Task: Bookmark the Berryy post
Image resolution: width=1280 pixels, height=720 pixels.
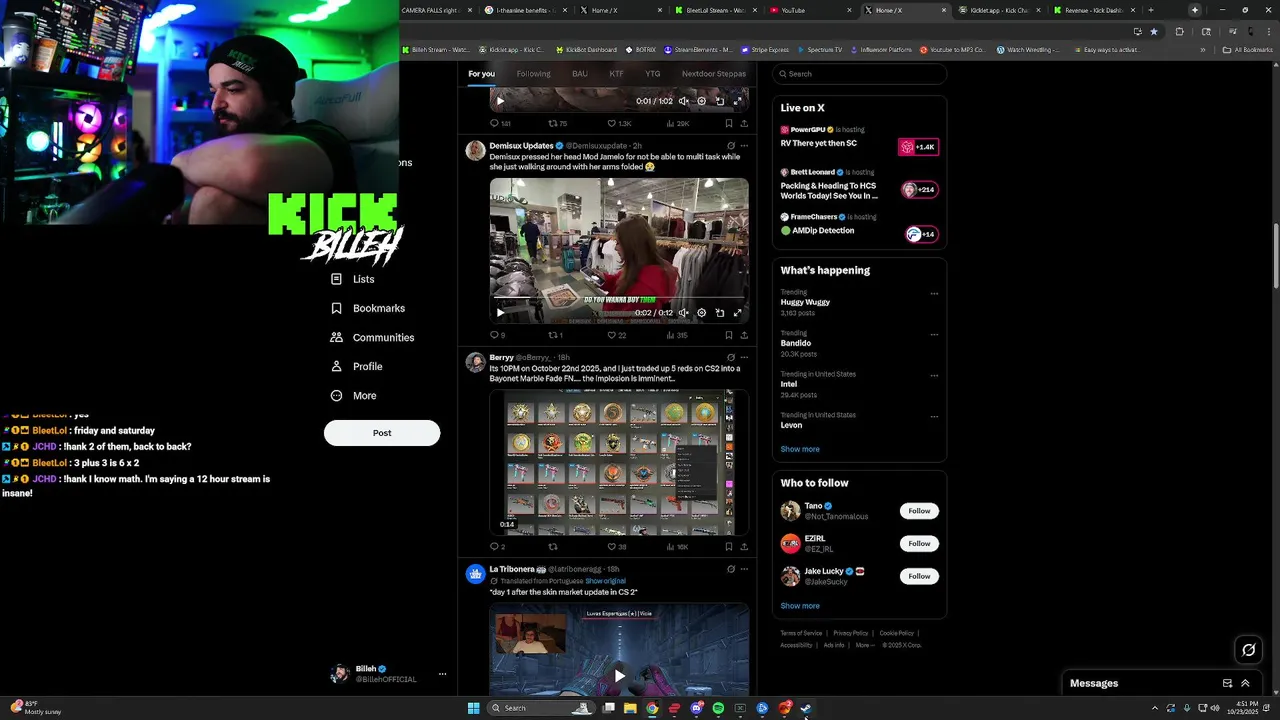Action: click(728, 547)
